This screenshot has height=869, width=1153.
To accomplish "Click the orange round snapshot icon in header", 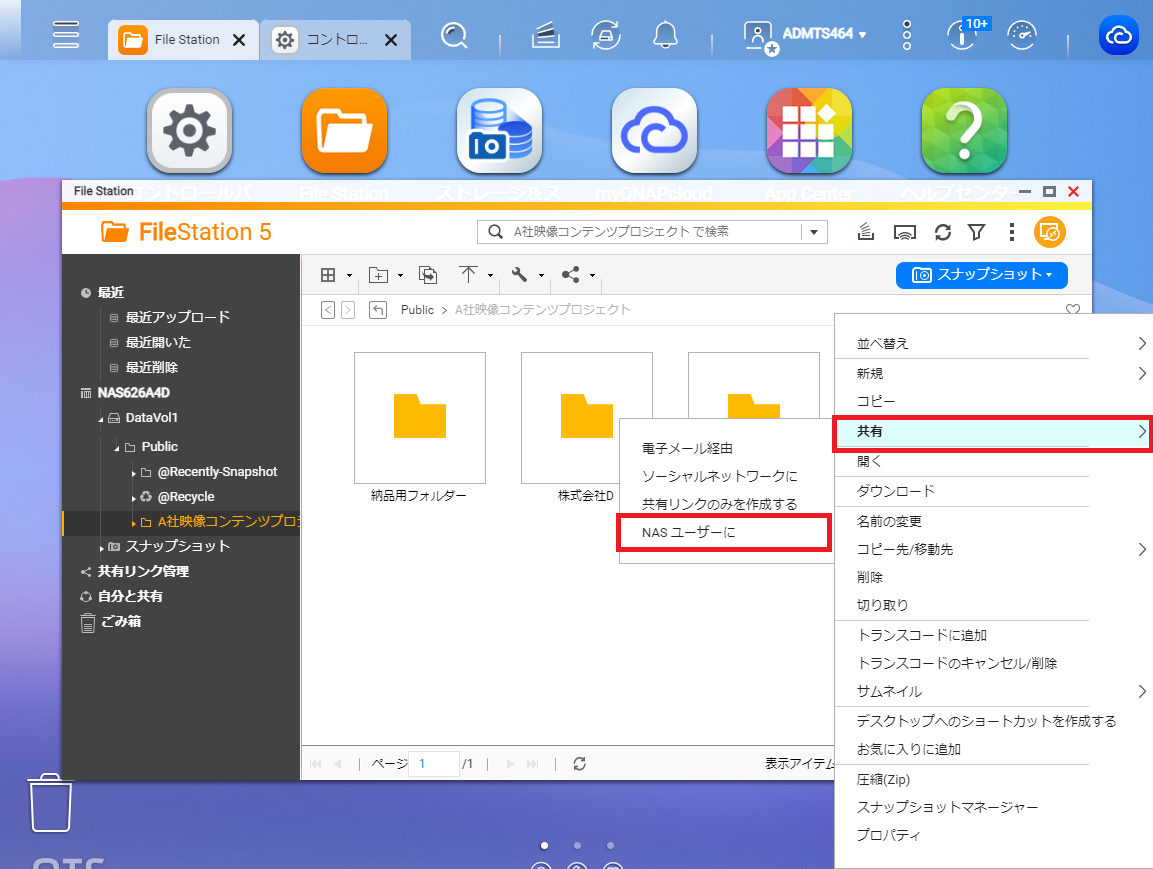I will click(x=1050, y=232).
